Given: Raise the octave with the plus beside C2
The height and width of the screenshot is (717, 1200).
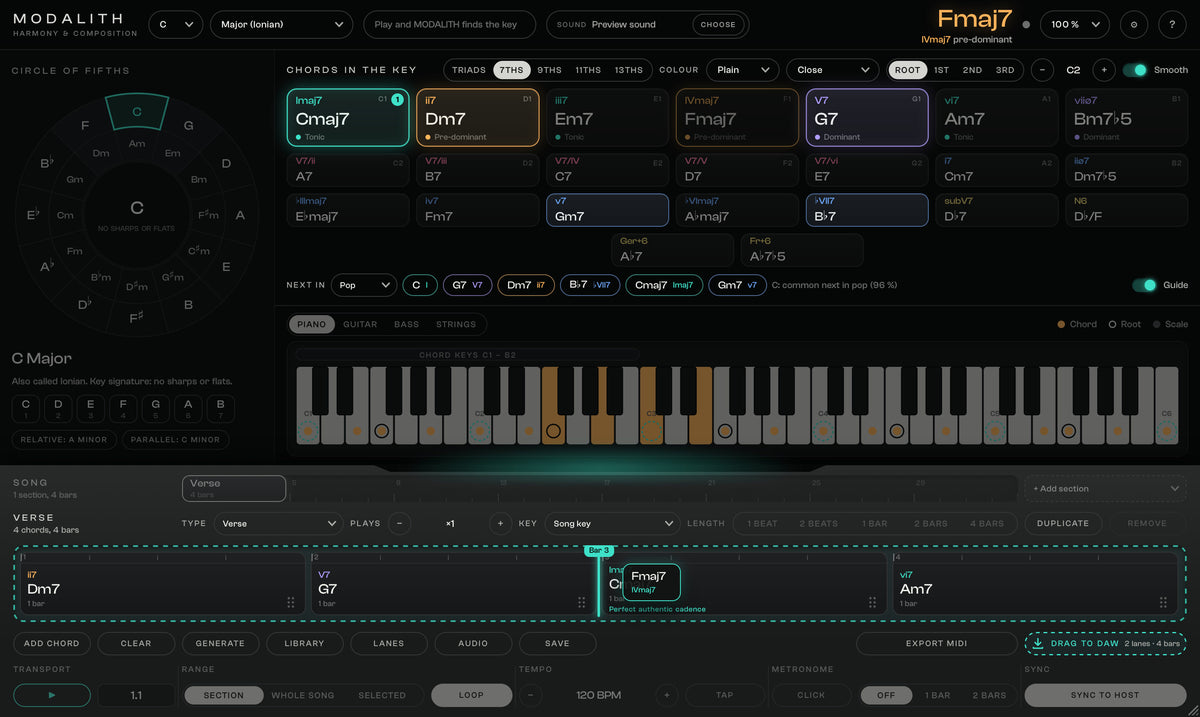Looking at the screenshot, I should (1104, 70).
